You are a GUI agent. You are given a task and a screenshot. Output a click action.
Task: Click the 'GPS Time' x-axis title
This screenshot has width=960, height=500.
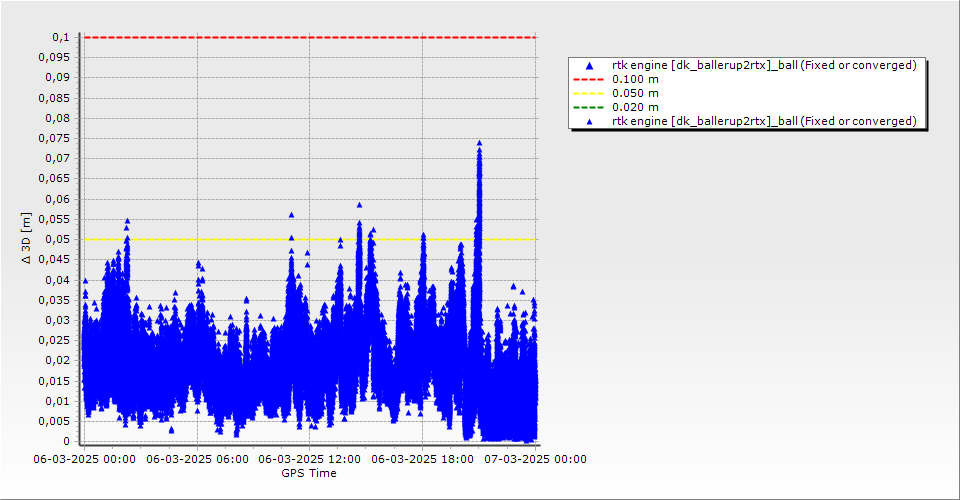coord(309,473)
